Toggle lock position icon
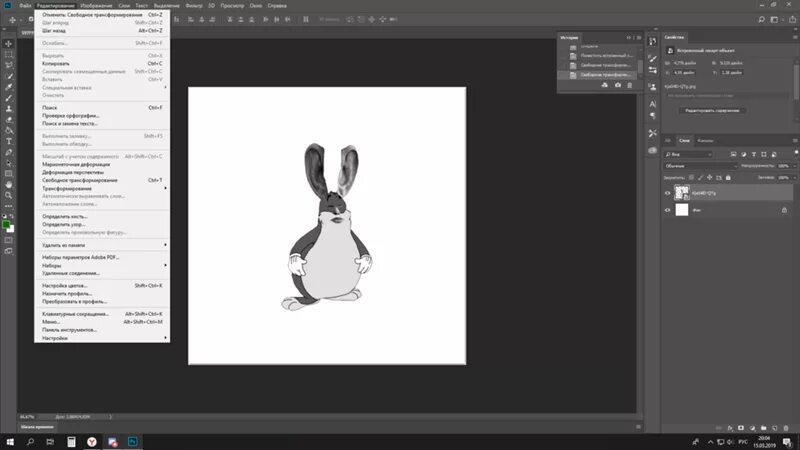 (x=710, y=178)
